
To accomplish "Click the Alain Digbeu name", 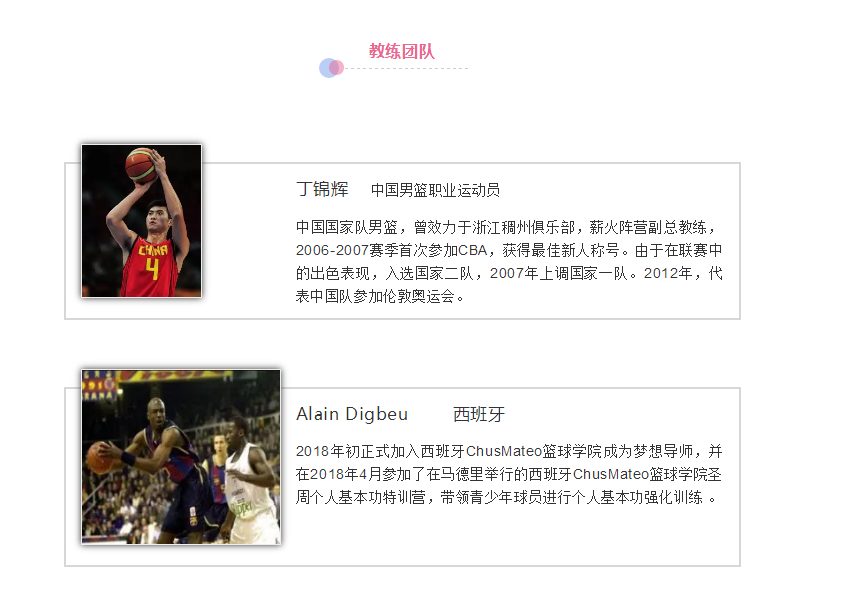I will pos(352,414).
